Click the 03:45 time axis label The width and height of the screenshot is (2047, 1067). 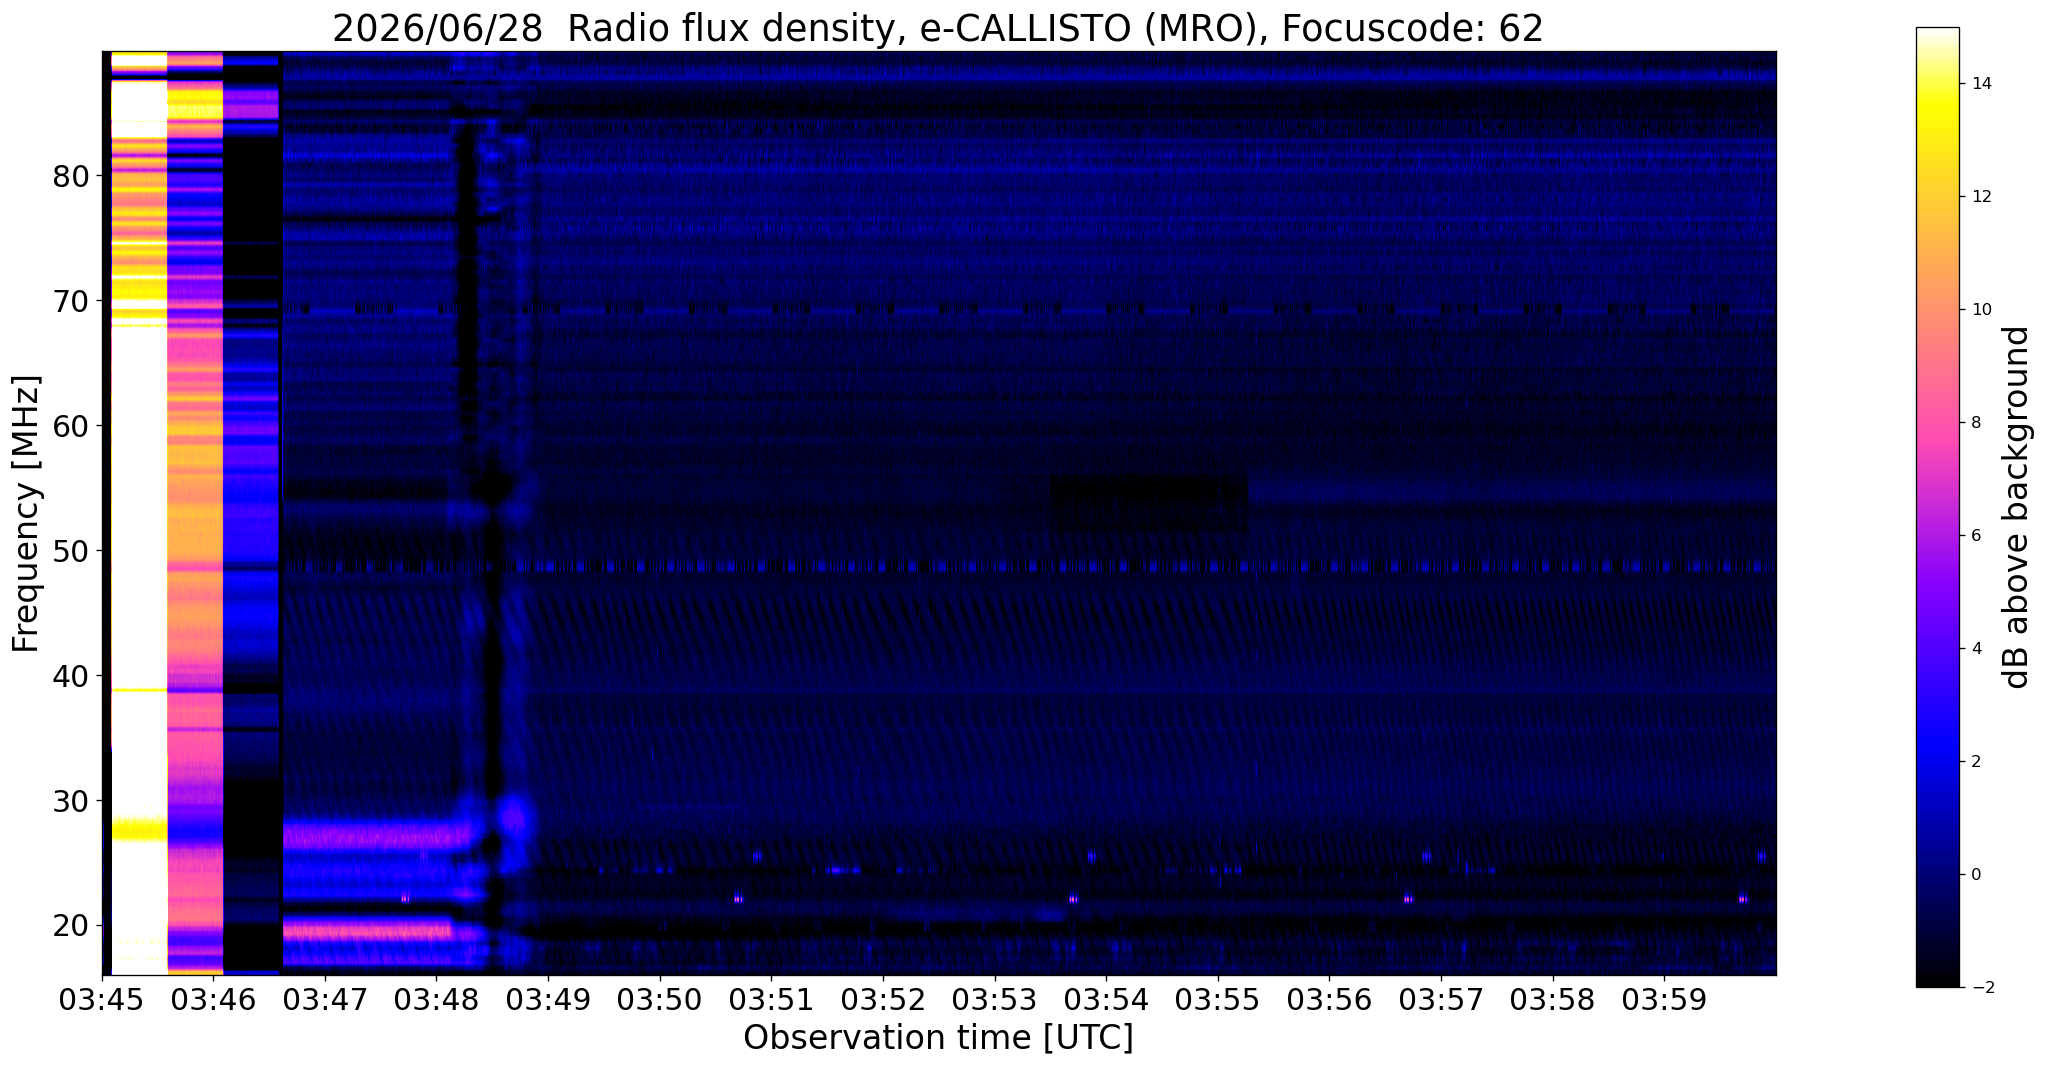coord(102,999)
